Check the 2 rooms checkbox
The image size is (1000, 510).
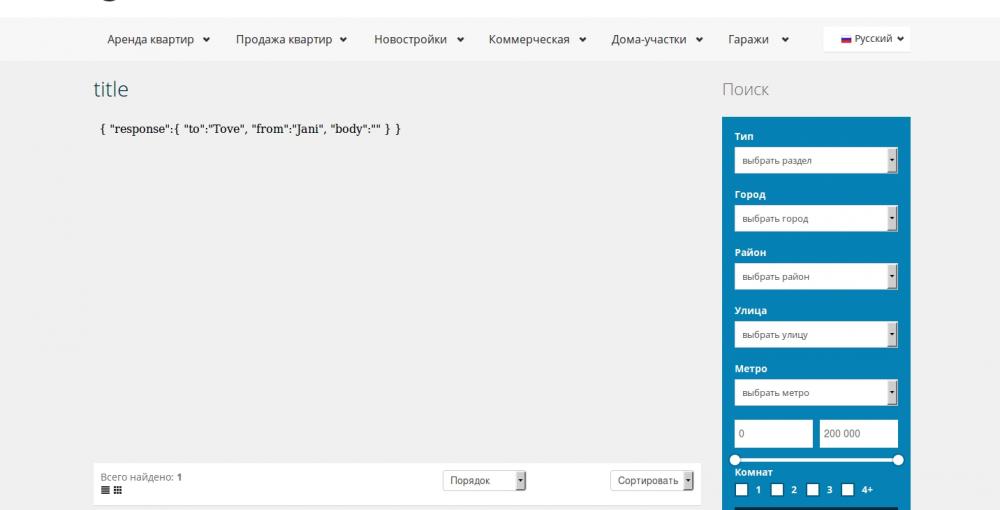click(x=777, y=490)
